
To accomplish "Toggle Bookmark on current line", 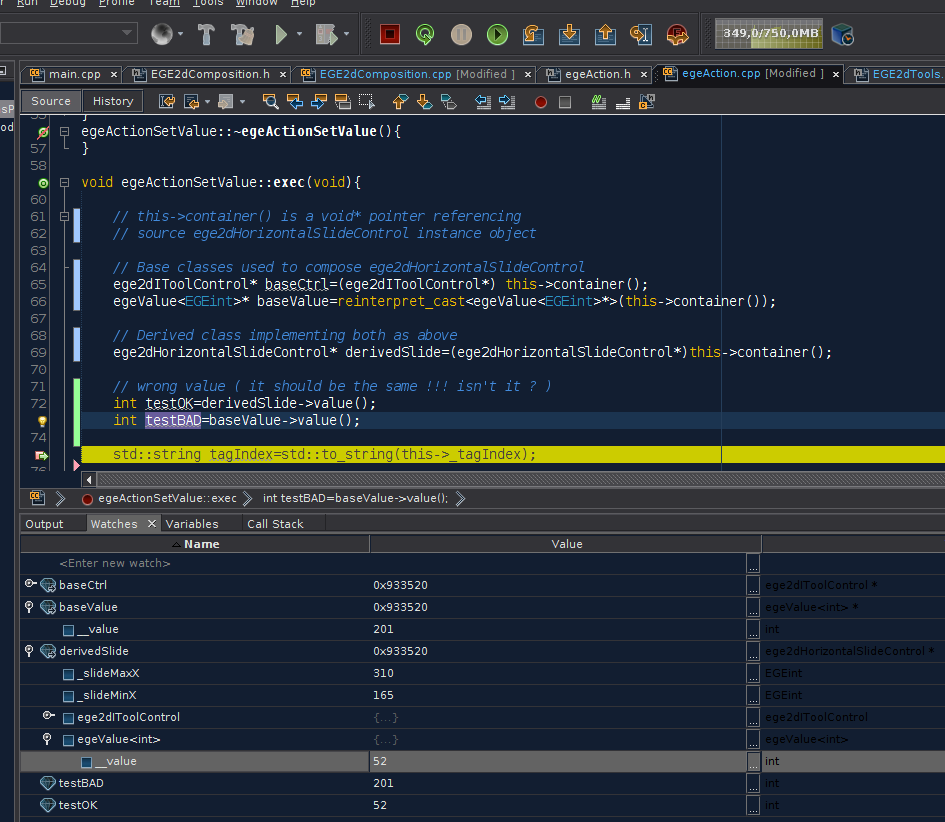I will click(x=449, y=102).
